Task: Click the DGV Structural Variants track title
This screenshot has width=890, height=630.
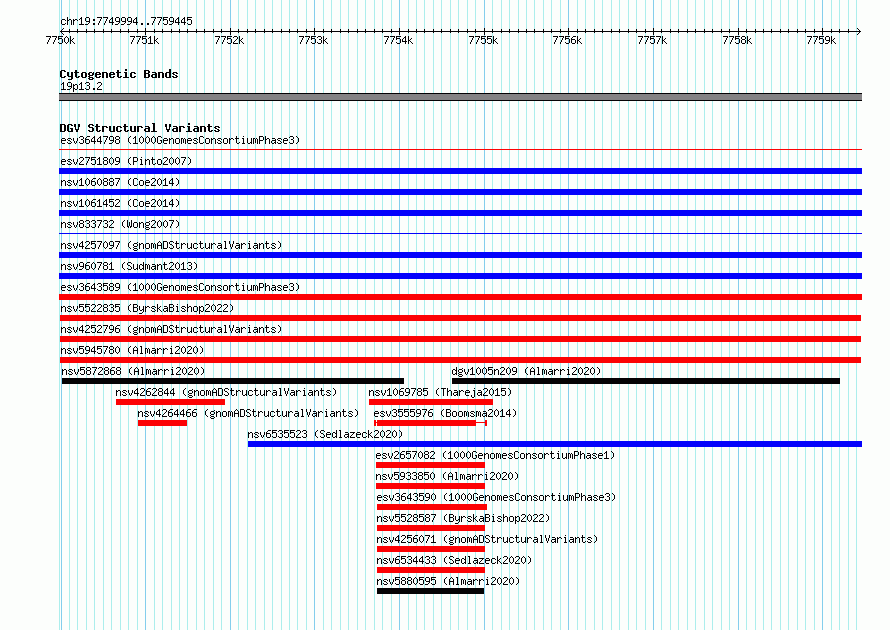Action: point(140,128)
